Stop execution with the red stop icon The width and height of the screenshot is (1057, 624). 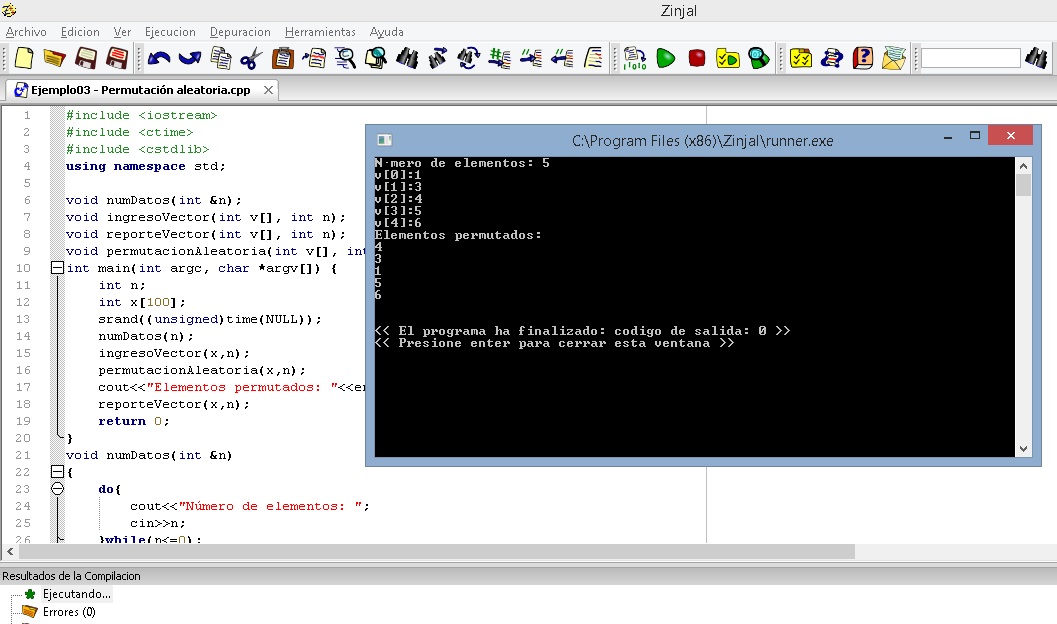[x=696, y=58]
